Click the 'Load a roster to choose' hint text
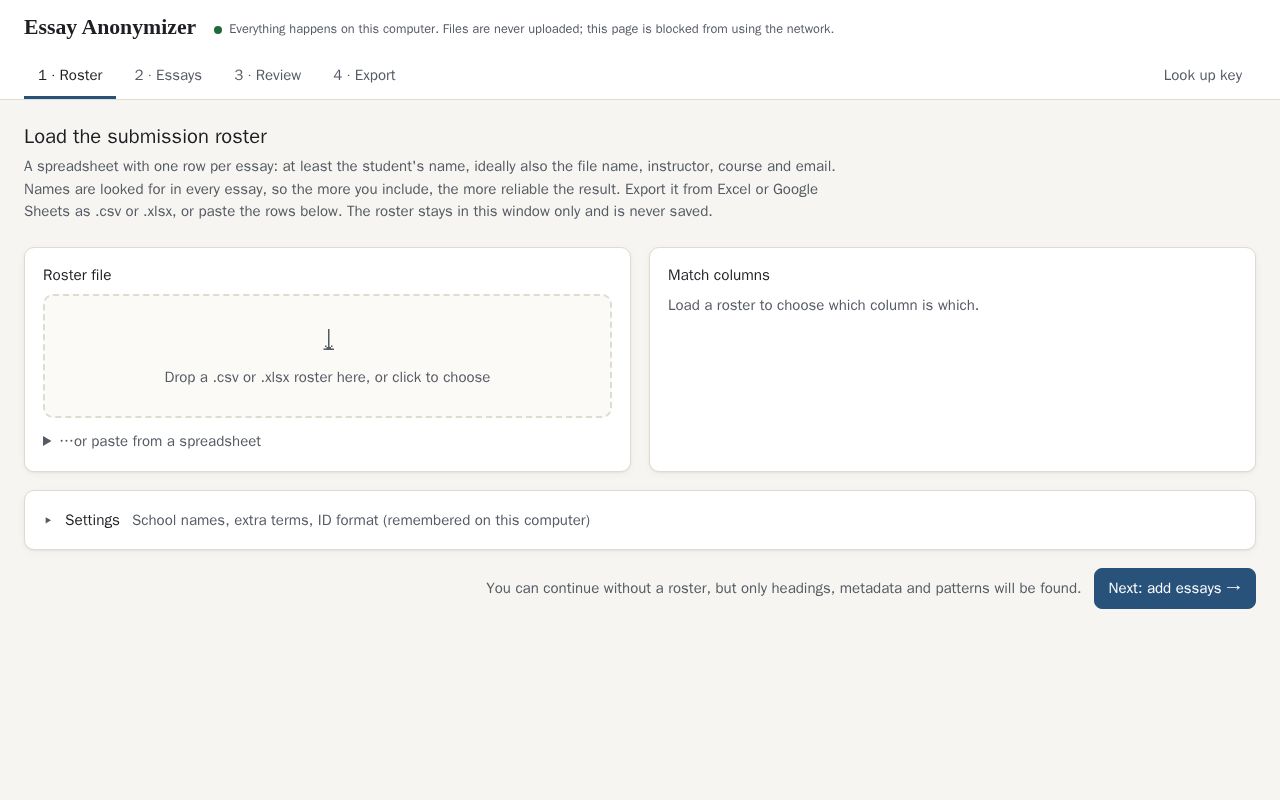The image size is (1280, 800). click(x=823, y=305)
